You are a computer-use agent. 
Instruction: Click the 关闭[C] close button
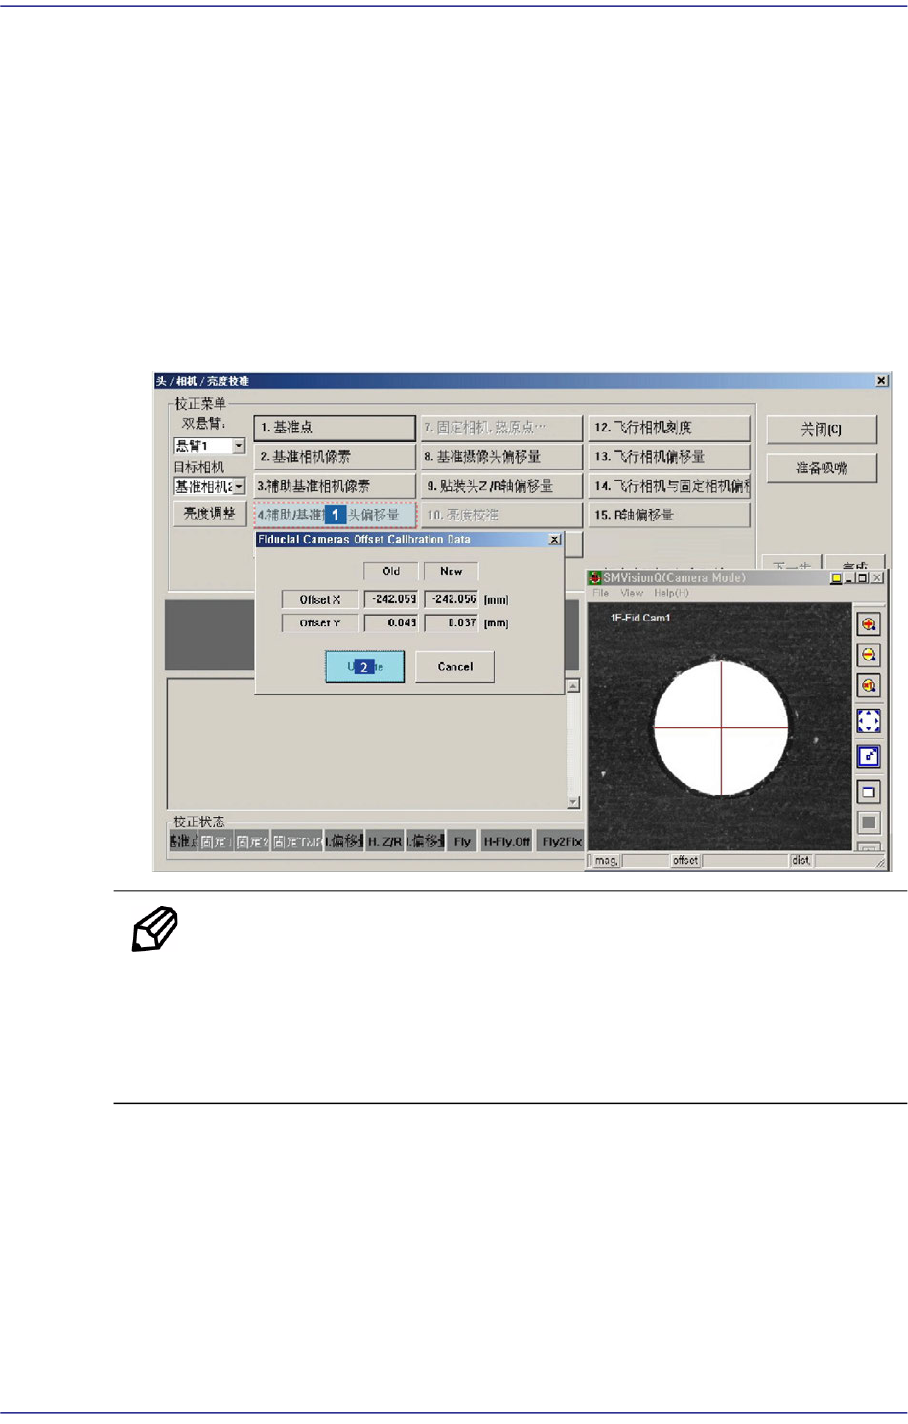(822, 429)
